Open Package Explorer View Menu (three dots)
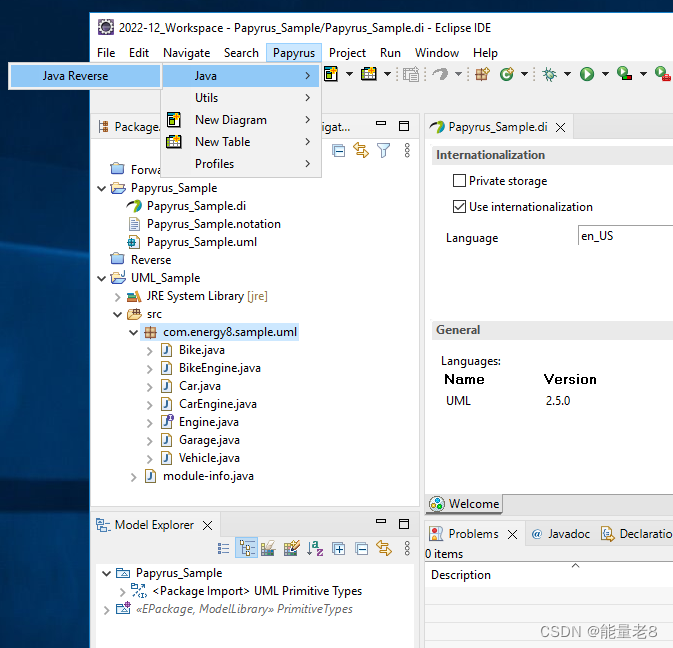 coord(407,150)
